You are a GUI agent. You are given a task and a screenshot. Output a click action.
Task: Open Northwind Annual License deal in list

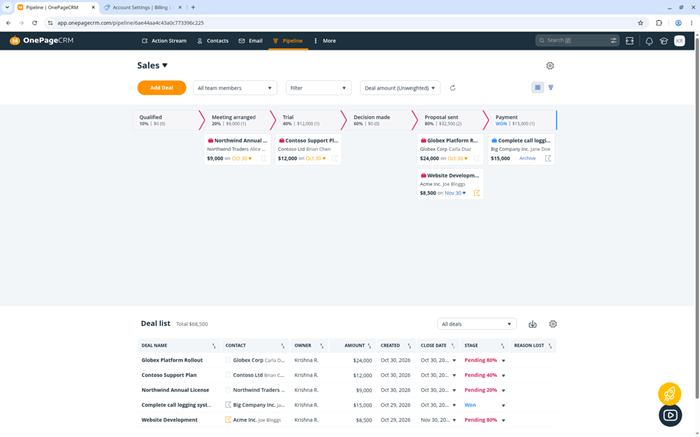[x=175, y=390]
